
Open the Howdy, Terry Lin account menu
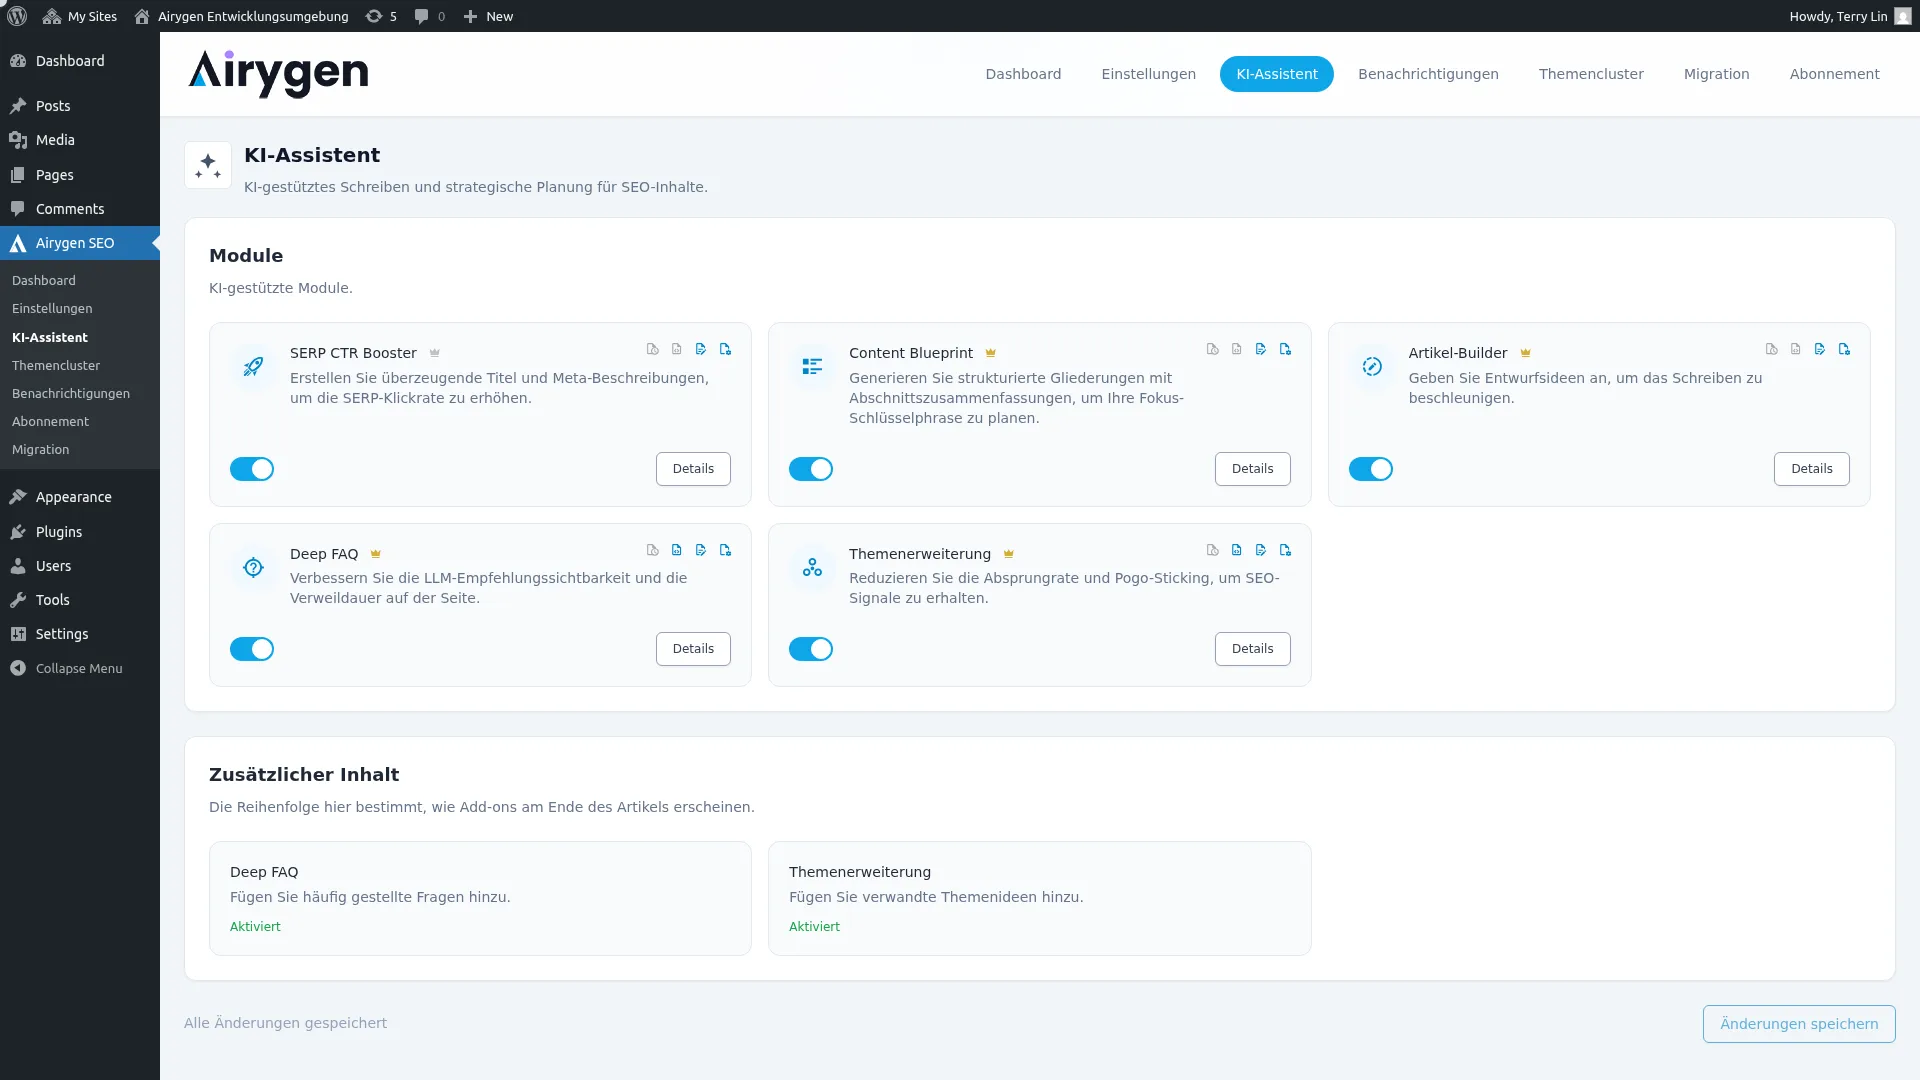pyautogui.click(x=1850, y=16)
